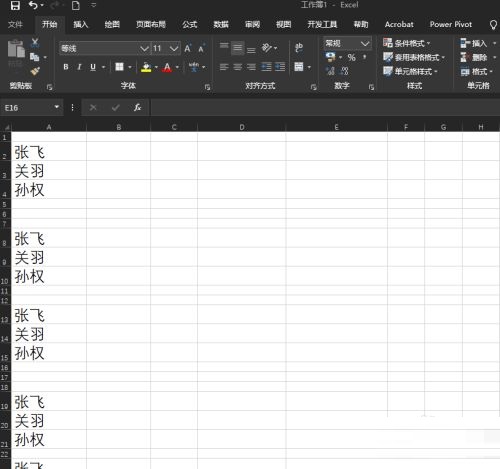Select column D header
Viewport: 500px width, 469px height.
pyautogui.click(x=242, y=127)
